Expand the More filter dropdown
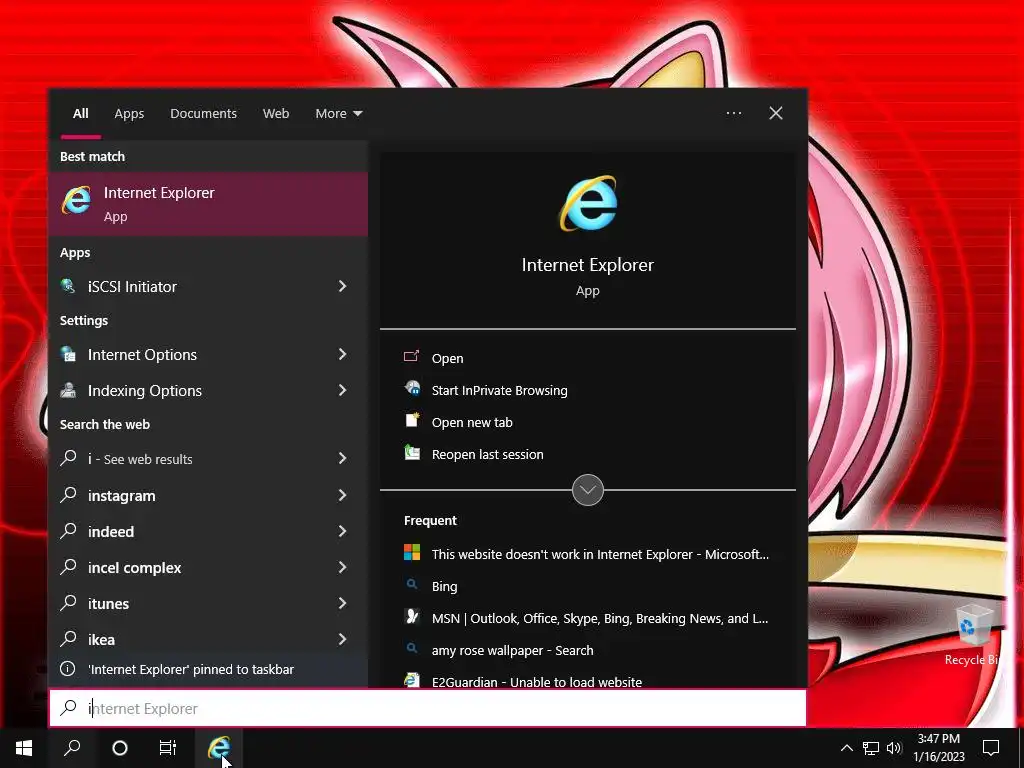 pyautogui.click(x=338, y=114)
